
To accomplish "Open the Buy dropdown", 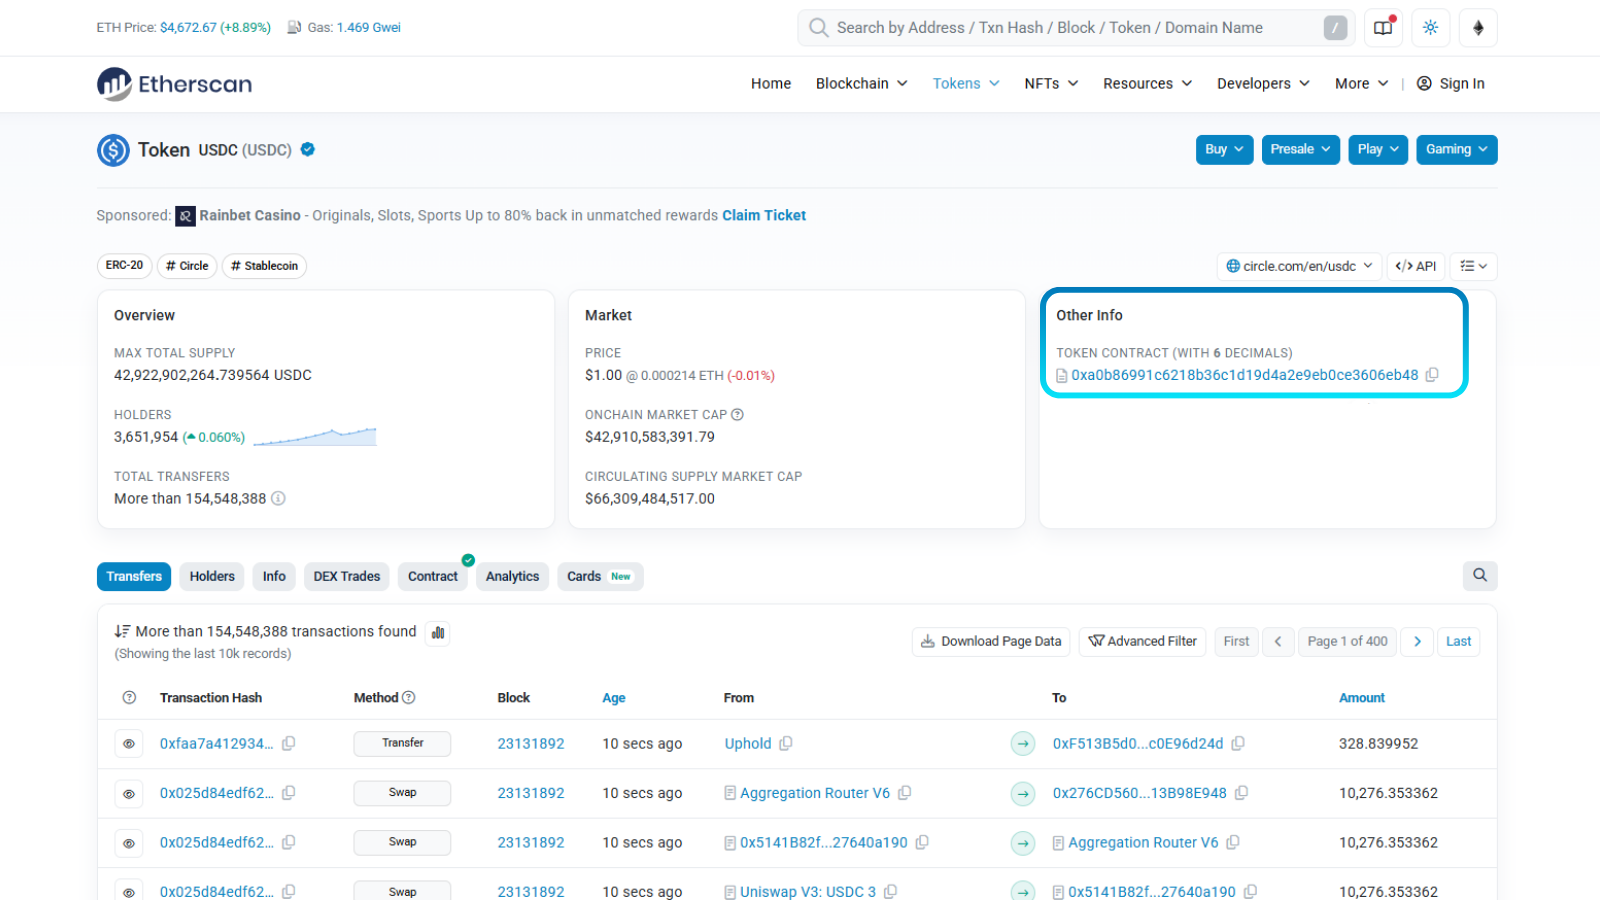I will coord(1224,150).
